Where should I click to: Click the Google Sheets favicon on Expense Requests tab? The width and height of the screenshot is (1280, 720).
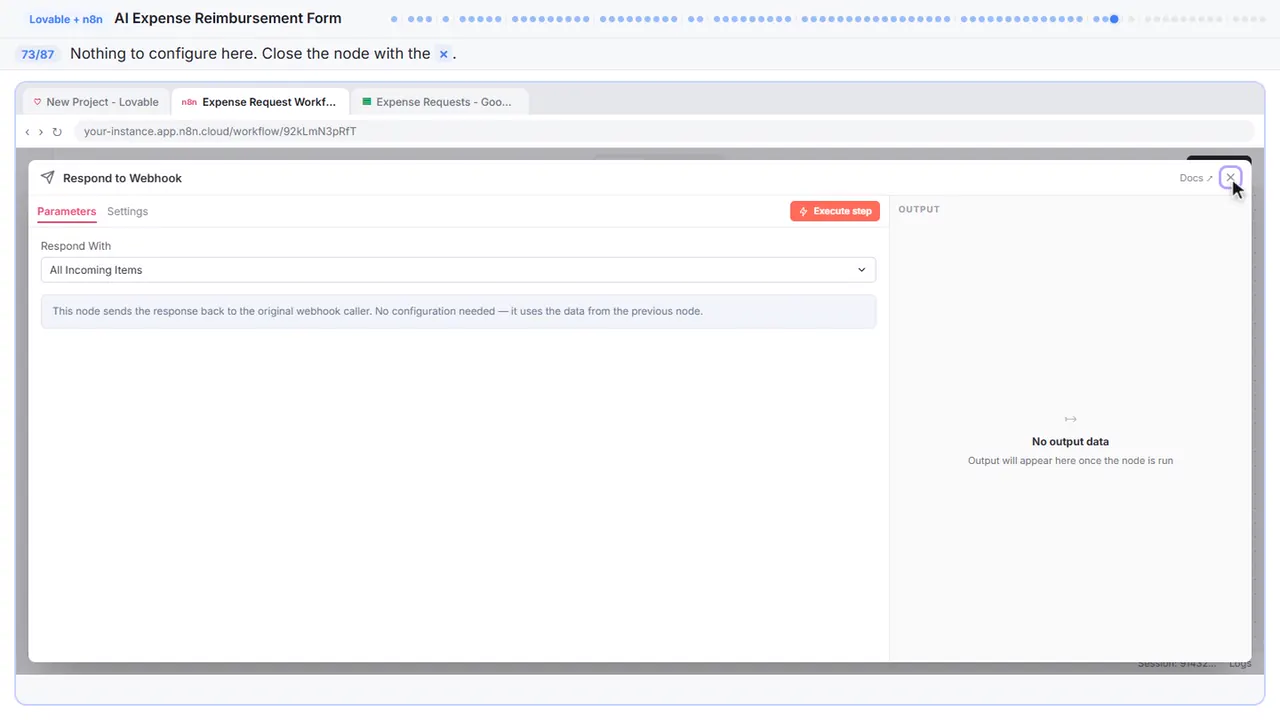coord(367,102)
